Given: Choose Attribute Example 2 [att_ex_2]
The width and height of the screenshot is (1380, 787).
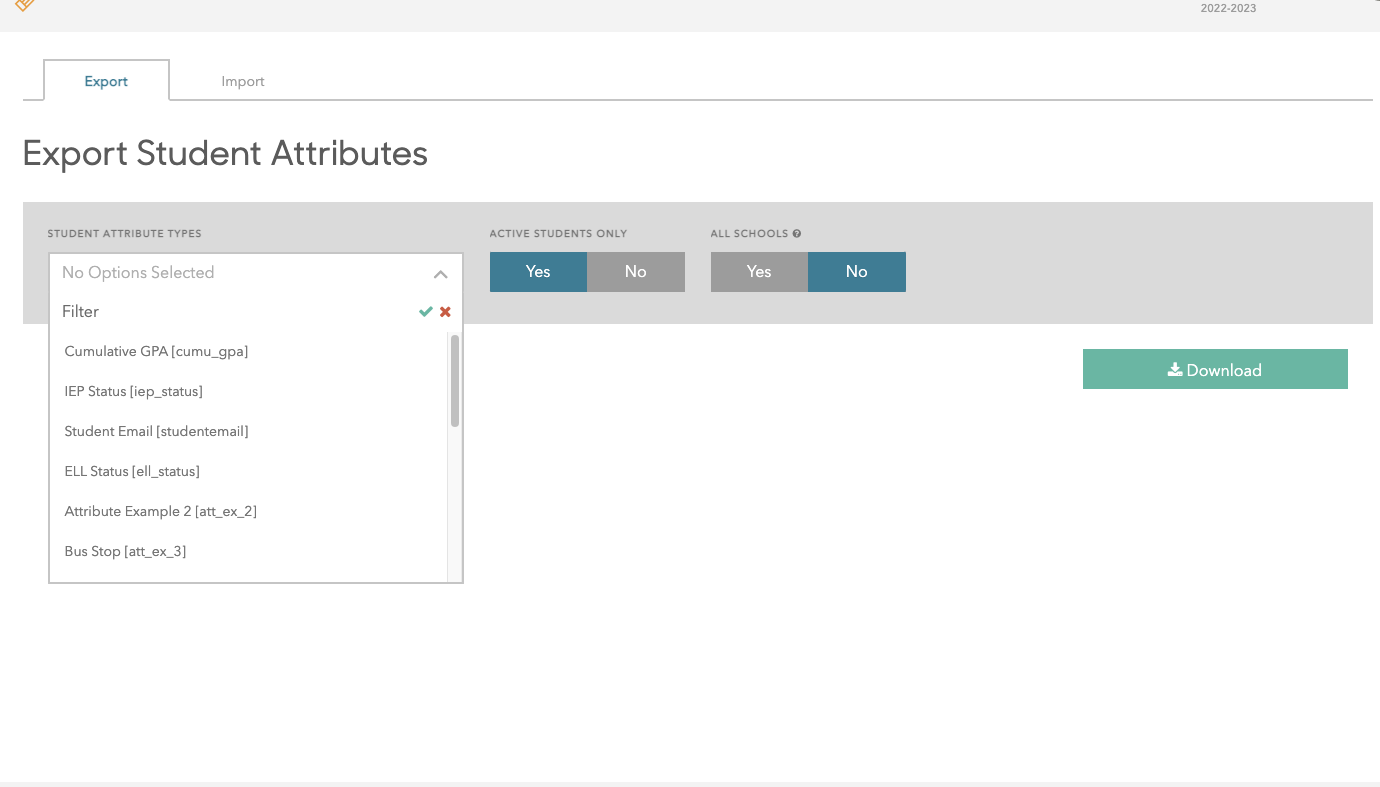Looking at the screenshot, I should [x=160, y=511].
